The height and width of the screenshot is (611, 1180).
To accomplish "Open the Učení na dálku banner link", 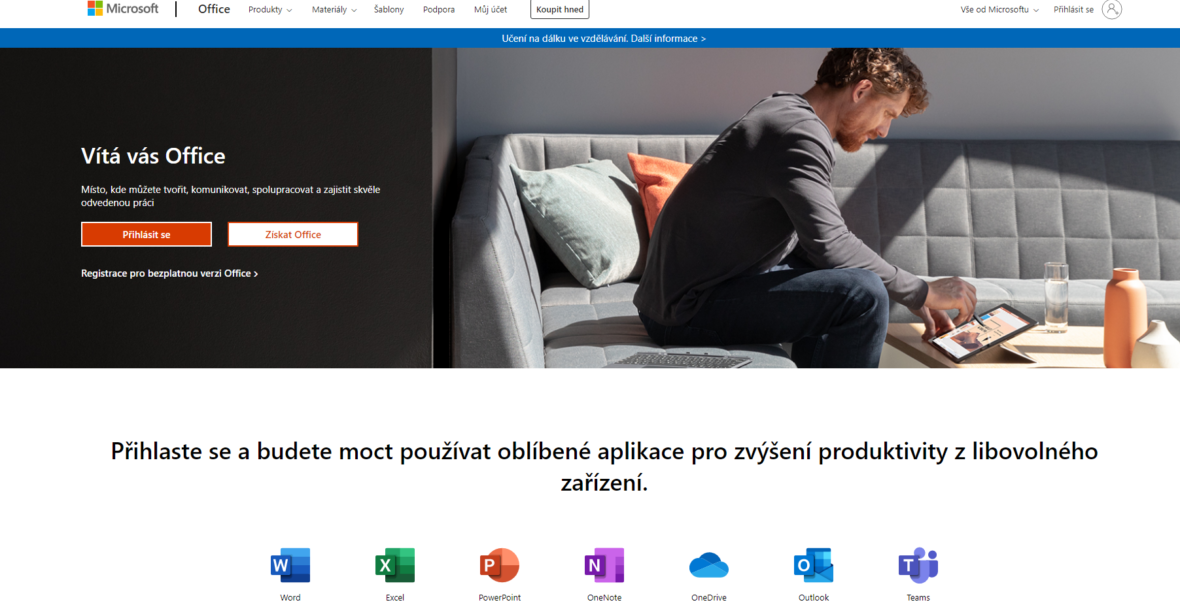I will click(x=604, y=38).
